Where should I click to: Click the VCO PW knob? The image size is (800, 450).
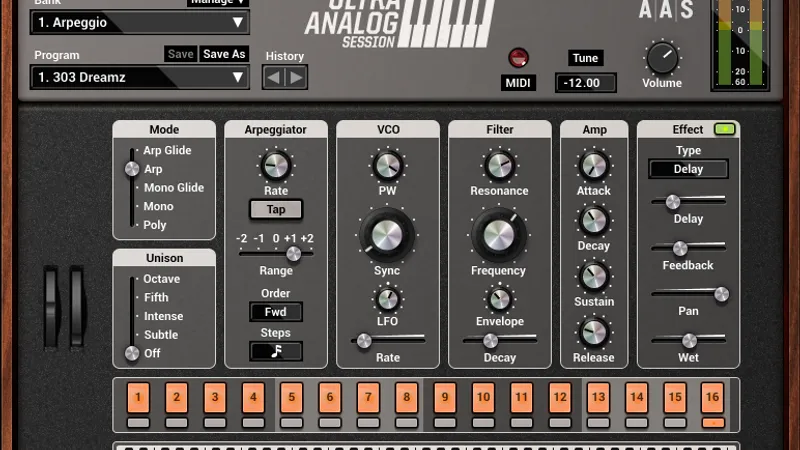387,165
